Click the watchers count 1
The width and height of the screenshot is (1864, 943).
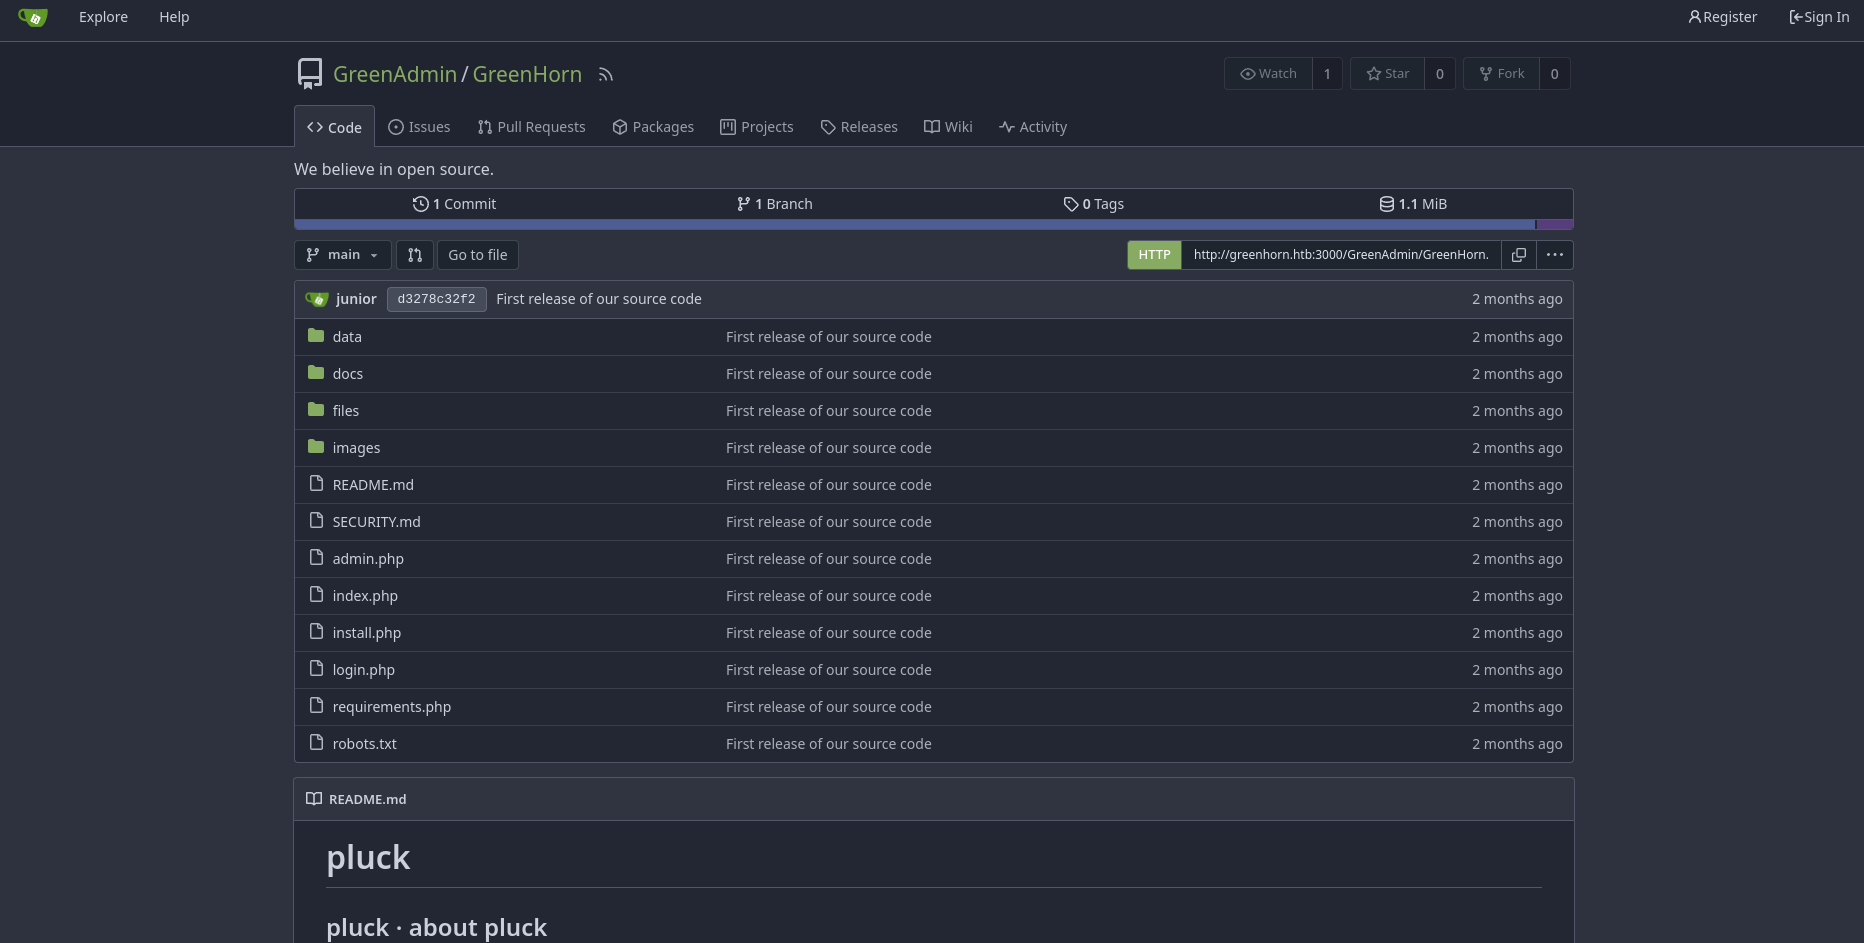1327,74
